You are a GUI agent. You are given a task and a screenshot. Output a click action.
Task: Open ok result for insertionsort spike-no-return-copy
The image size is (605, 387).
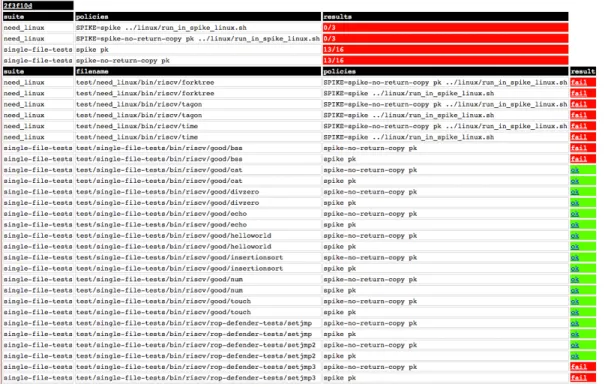point(575,257)
